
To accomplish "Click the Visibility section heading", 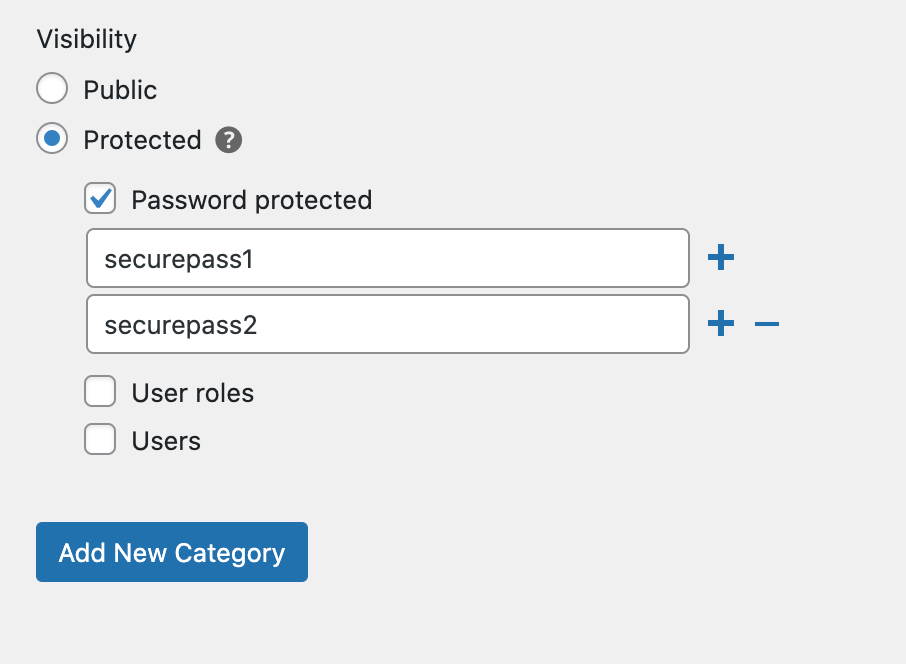I will click(x=87, y=39).
